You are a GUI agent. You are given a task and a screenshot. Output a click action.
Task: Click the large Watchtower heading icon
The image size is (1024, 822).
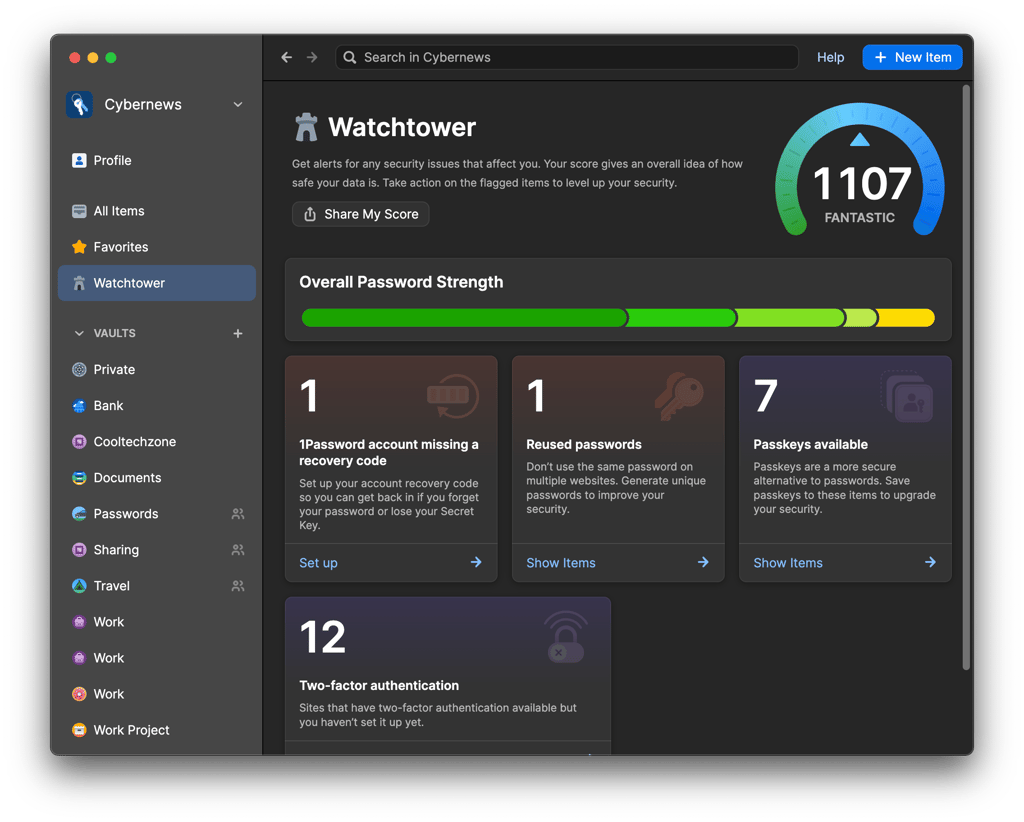(x=306, y=127)
